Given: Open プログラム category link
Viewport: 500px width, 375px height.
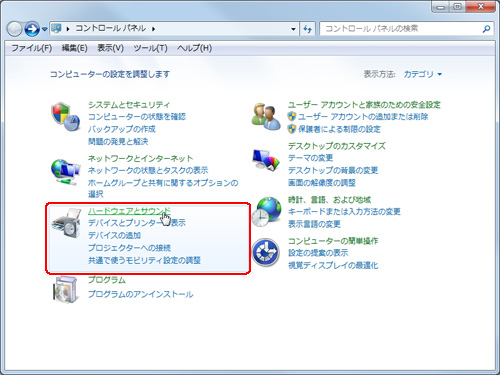Looking at the screenshot, I should tap(107, 280).
